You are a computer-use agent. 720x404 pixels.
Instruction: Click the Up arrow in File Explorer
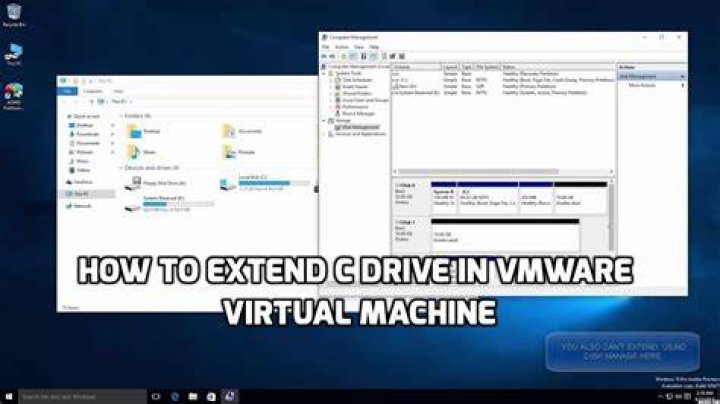tap(92, 101)
